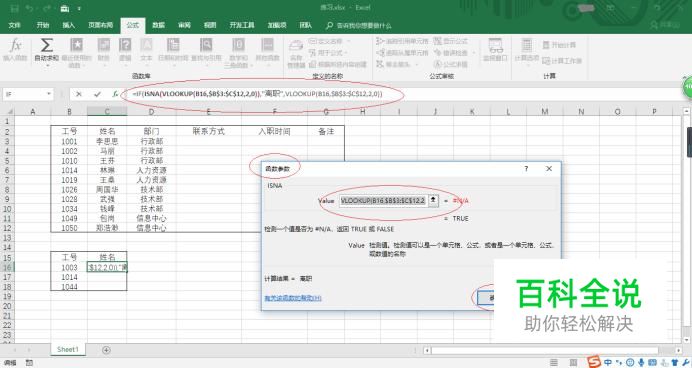
Task: Click the Select All corner of grid
Action: pyautogui.click(x=8, y=112)
